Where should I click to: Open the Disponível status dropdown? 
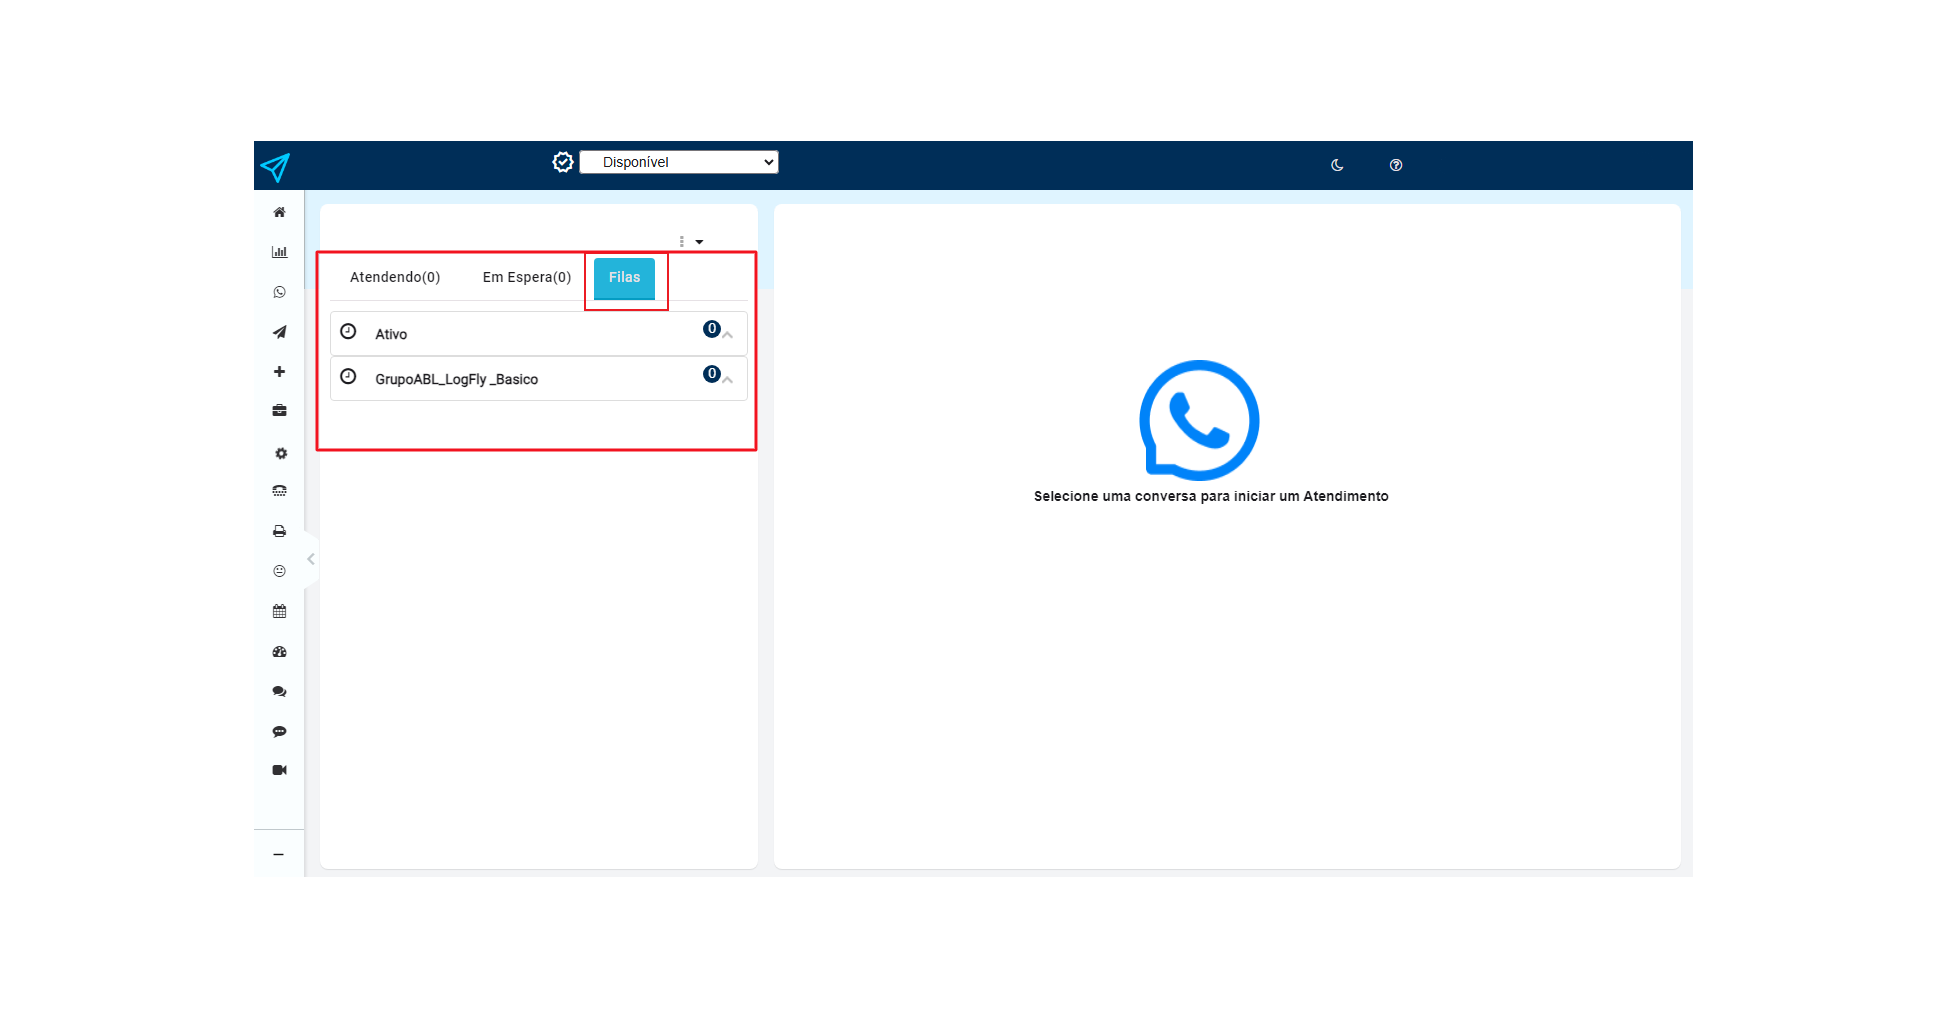coord(679,162)
